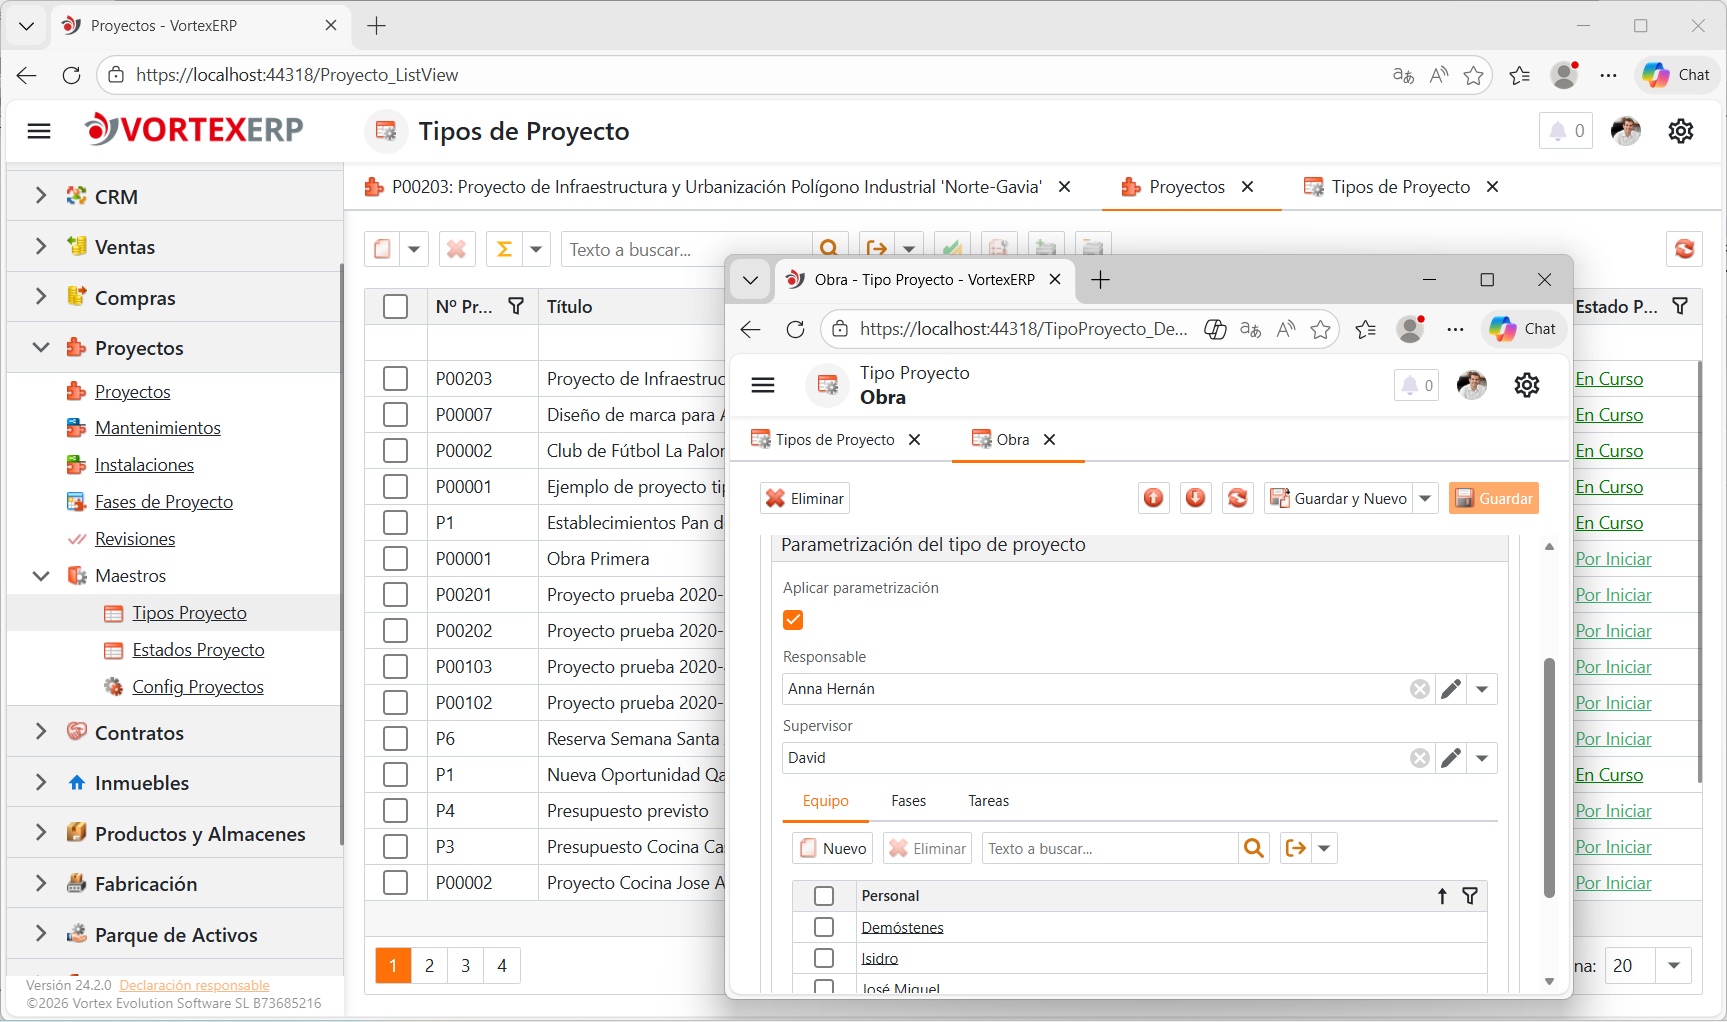Check the Obra Primera row checkbox
The image size is (1727, 1022).
pyautogui.click(x=396, y=558)
